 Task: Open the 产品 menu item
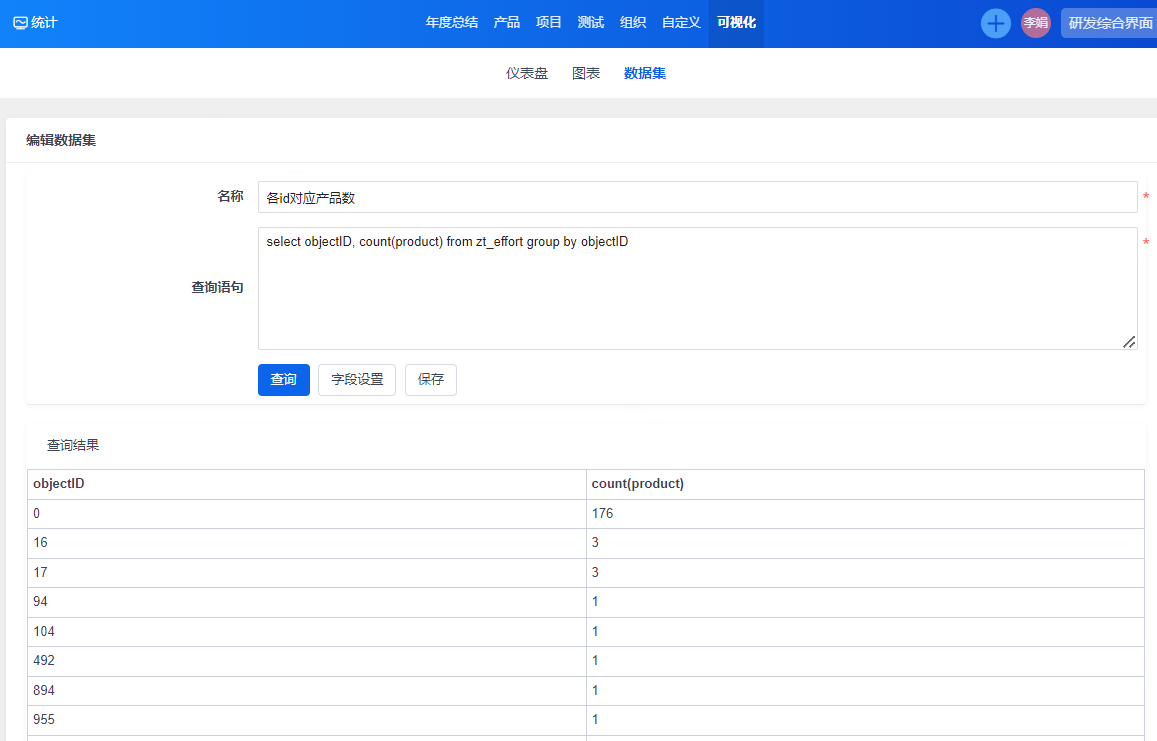[x=506, y=23]
